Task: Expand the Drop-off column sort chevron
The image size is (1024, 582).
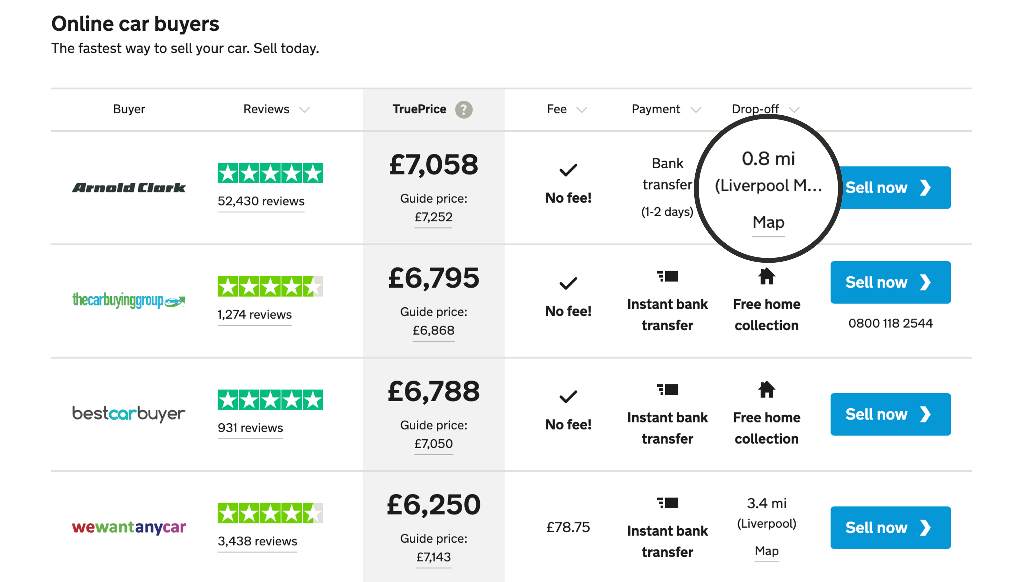Action: coord(795,110)
